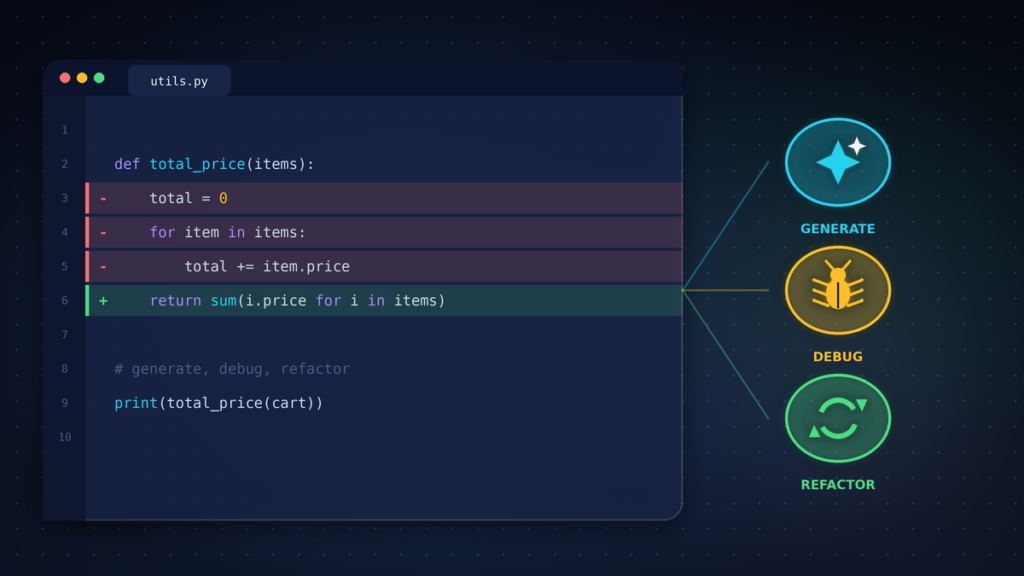The width and height of the screenshot is (1024, 576).
Task: Click line number 2 in the gutter
Action: tap(65, 164)
